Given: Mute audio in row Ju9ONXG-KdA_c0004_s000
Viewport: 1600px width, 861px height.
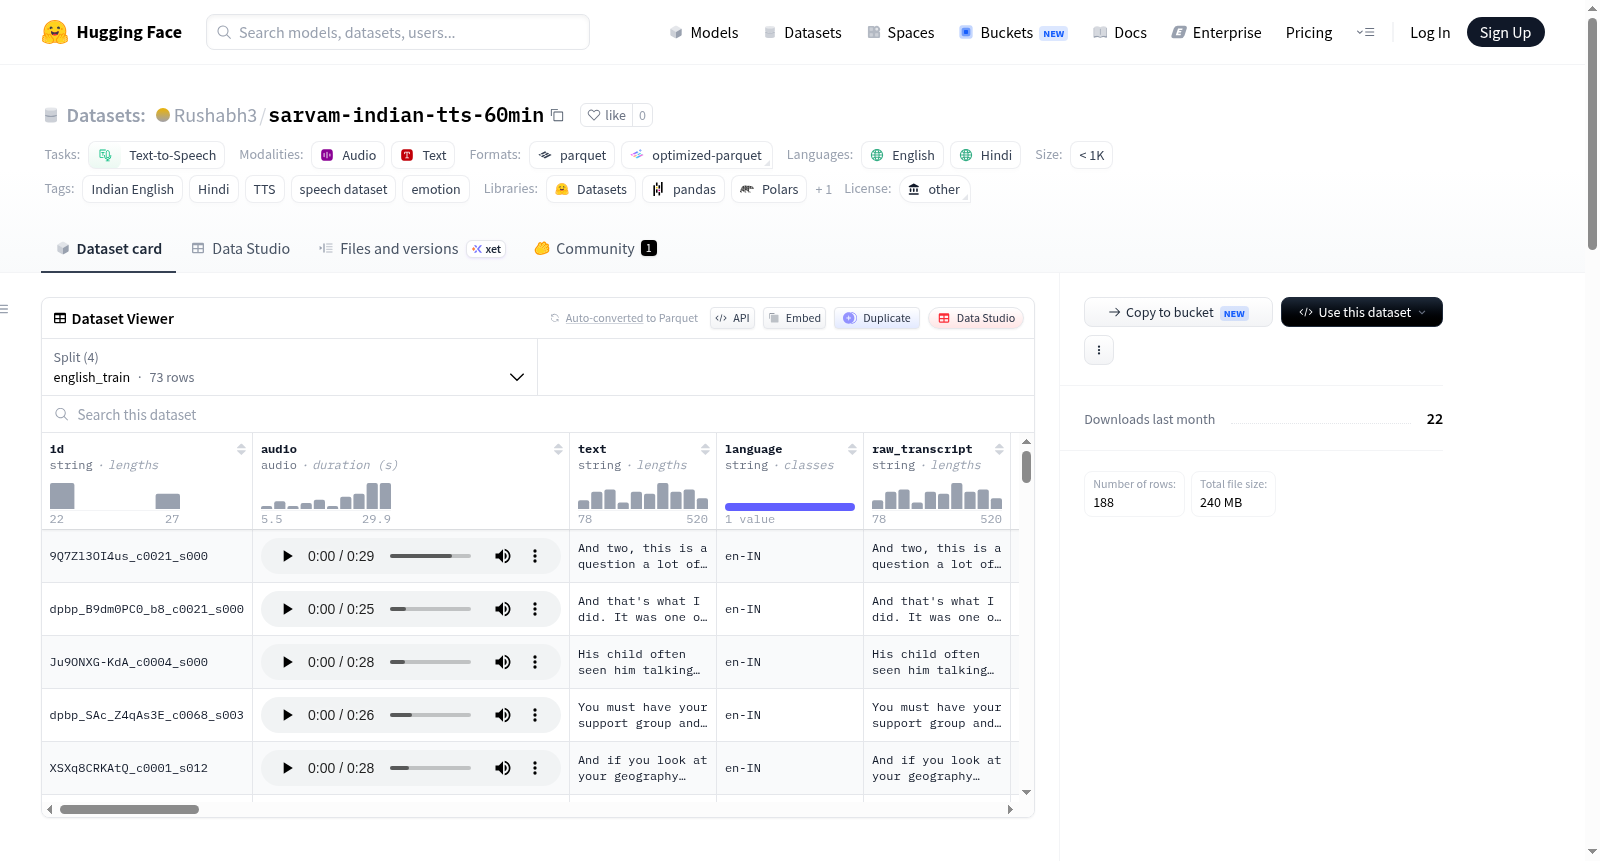Looking at the screenshot, I should [x=503, y=662].
